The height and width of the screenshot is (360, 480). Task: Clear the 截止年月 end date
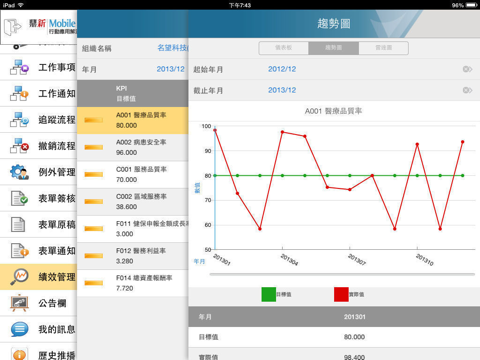pyautogui.click(x=467, y=90)
